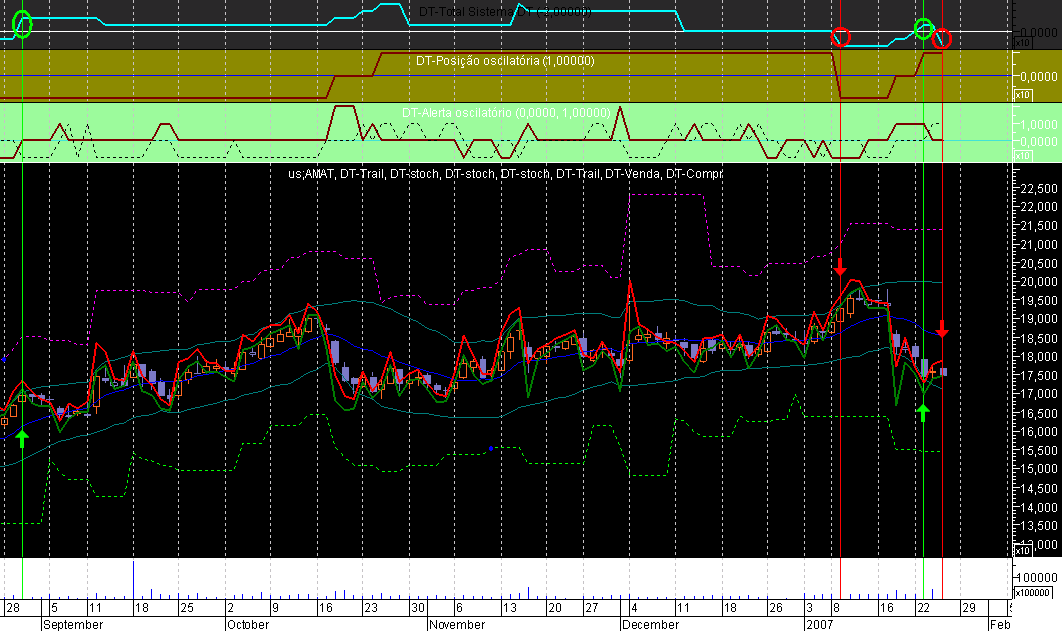Click the date 27 in November
This screenshot has height=631, width=1062.
click(592, 608)
